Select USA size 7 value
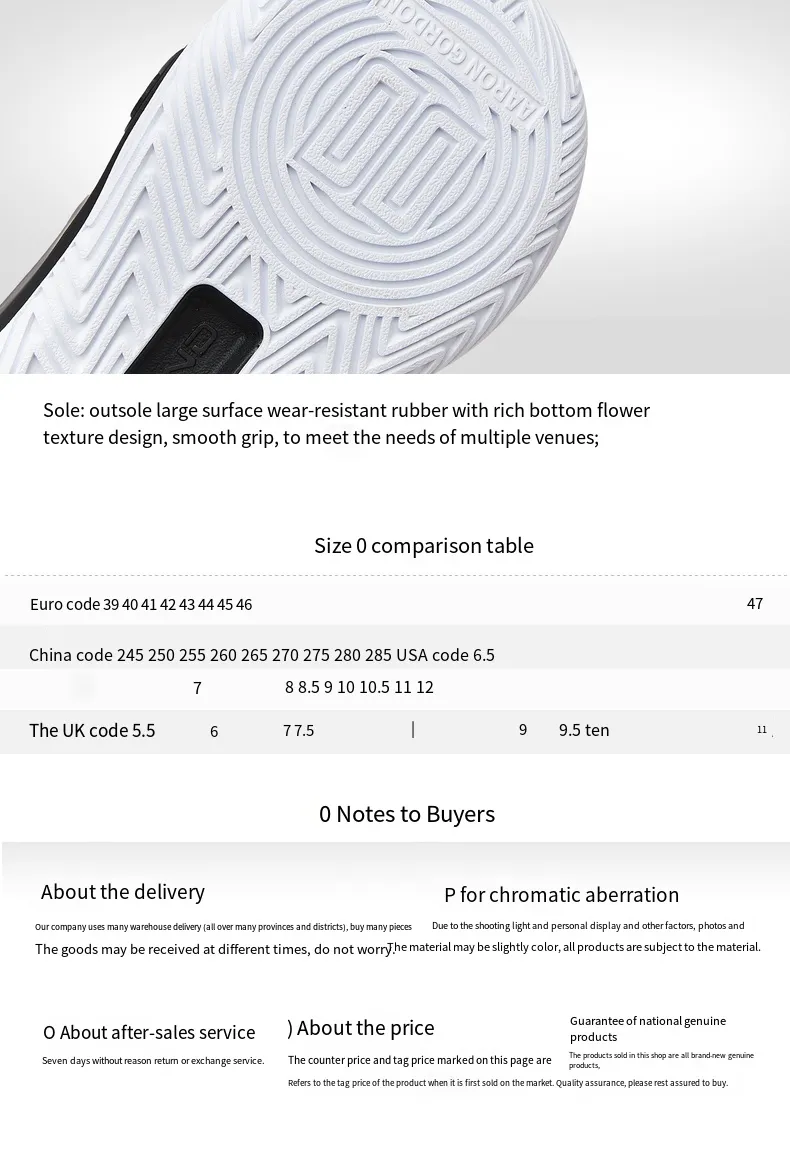The width and height of the screenshot is (790, 1164). pyautogui.click(x=198, y=688)
